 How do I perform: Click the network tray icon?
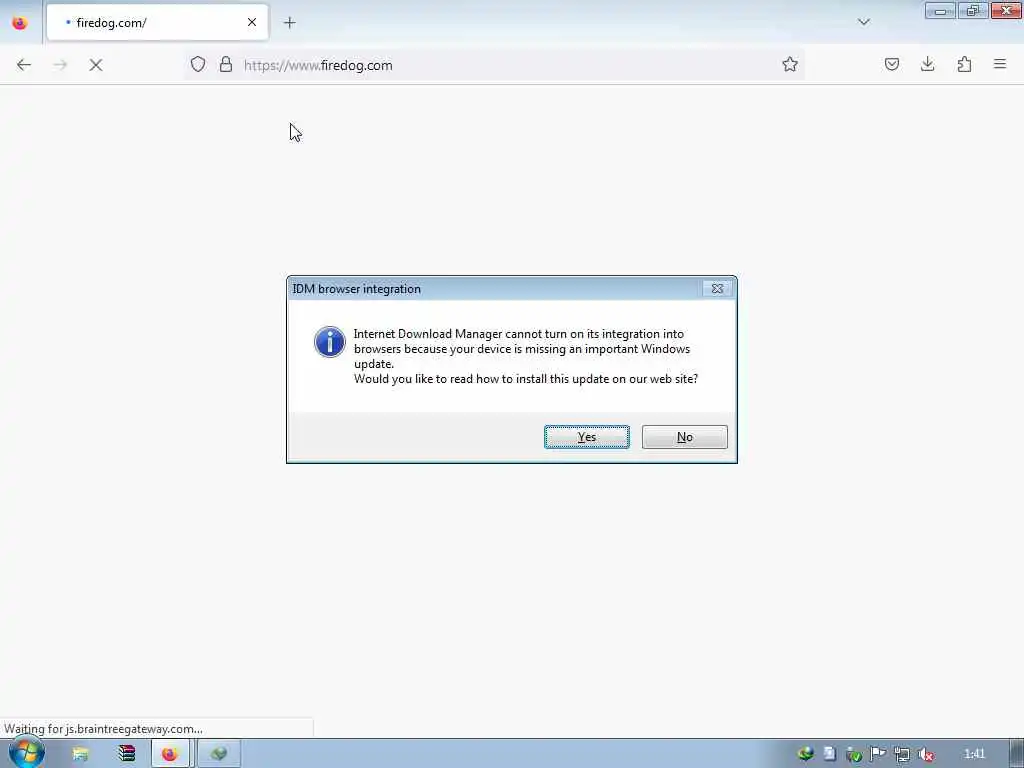(902, 754)
